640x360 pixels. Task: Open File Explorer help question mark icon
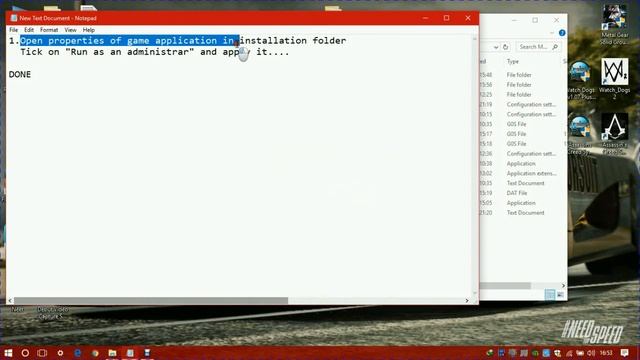[x=562, y=33]
